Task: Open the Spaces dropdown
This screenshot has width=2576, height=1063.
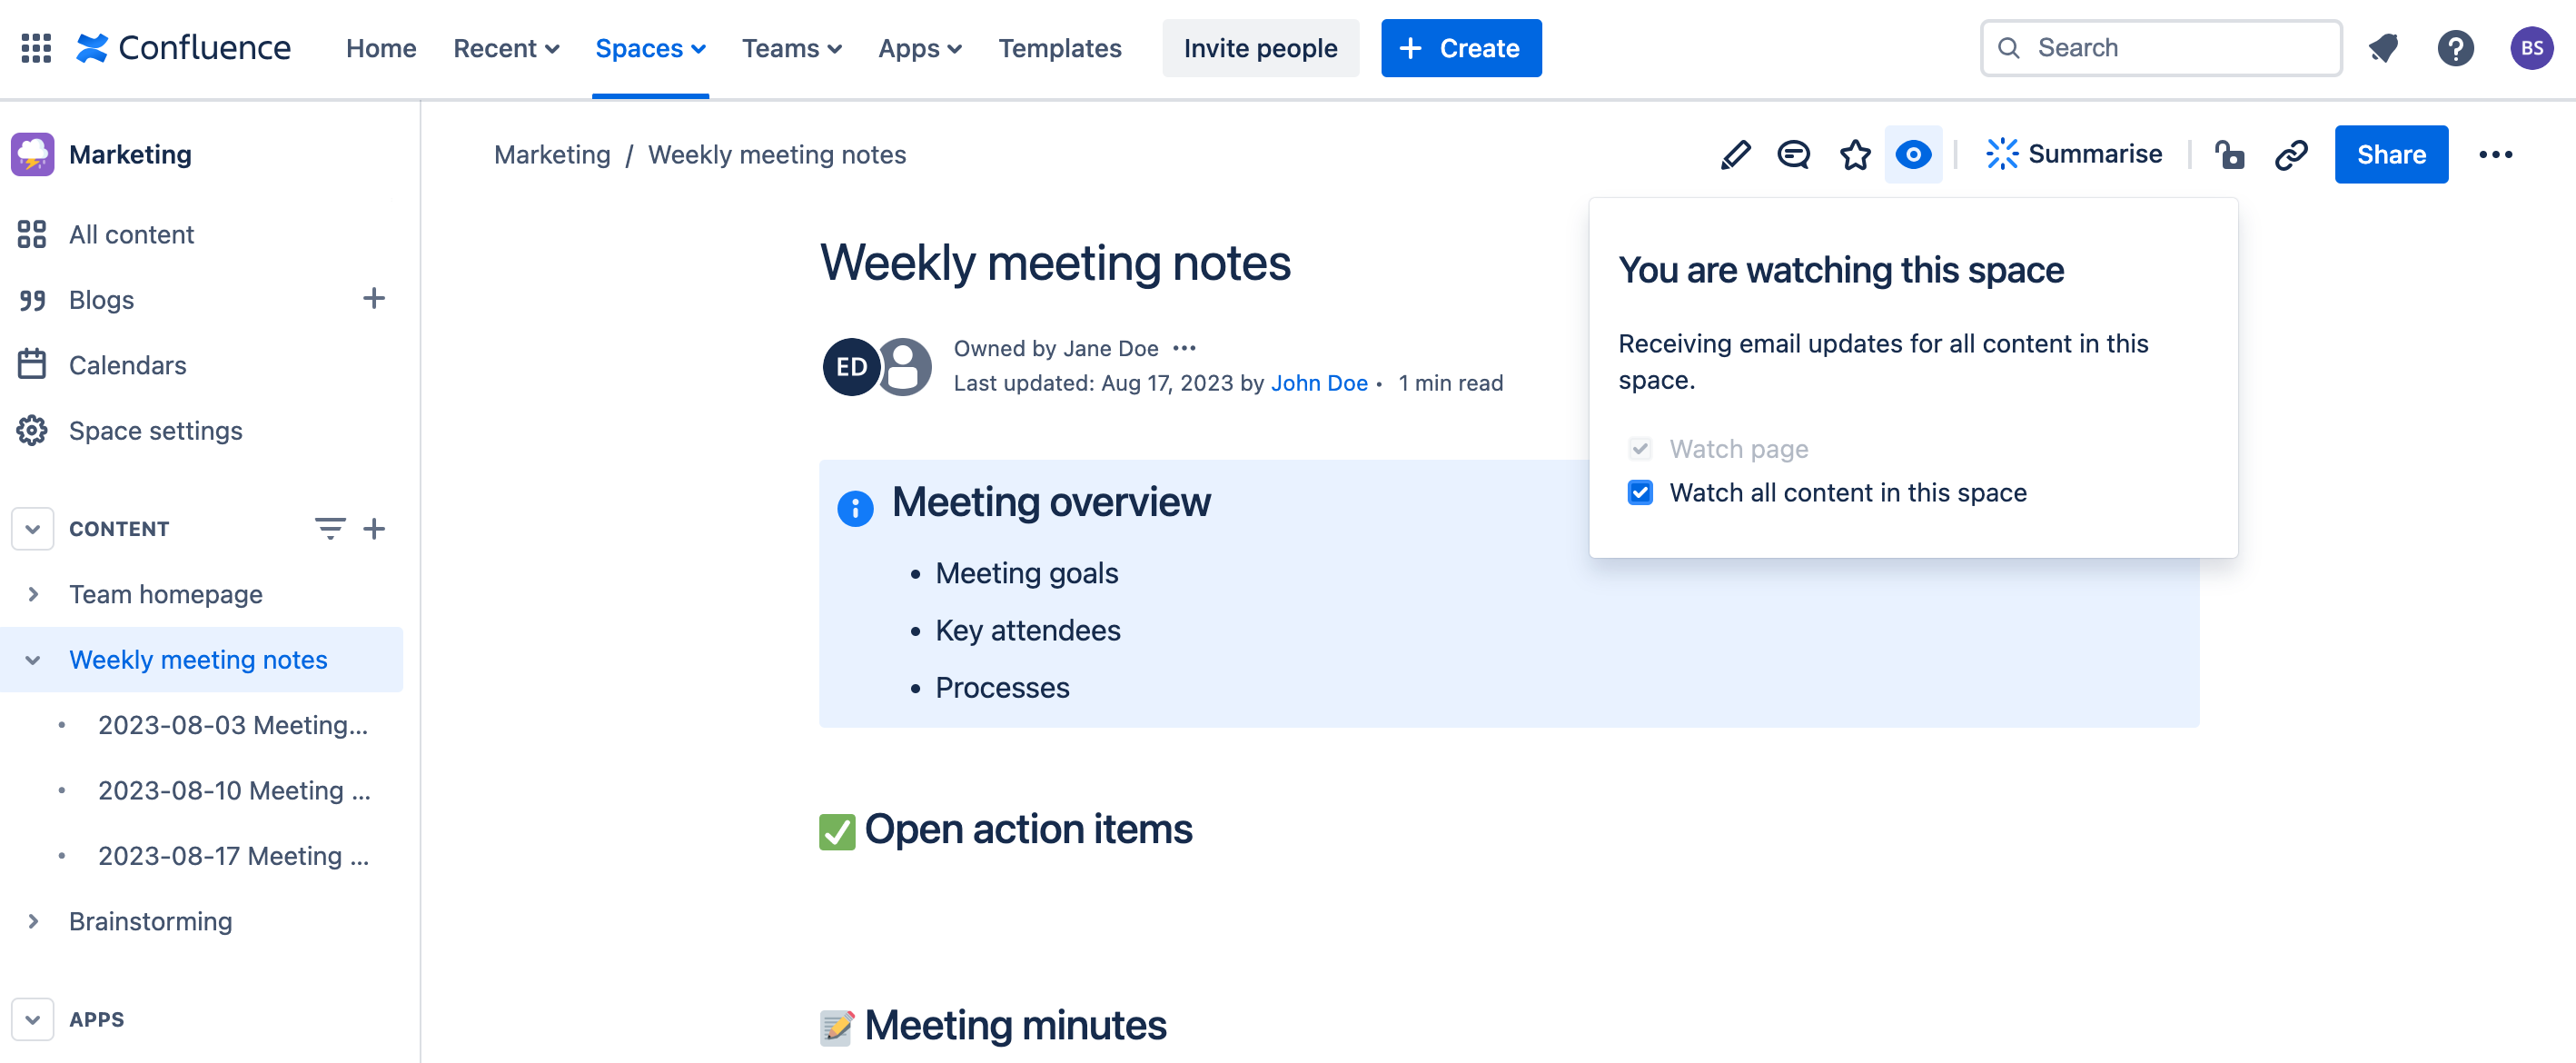Action: click(x=650, y=48)
